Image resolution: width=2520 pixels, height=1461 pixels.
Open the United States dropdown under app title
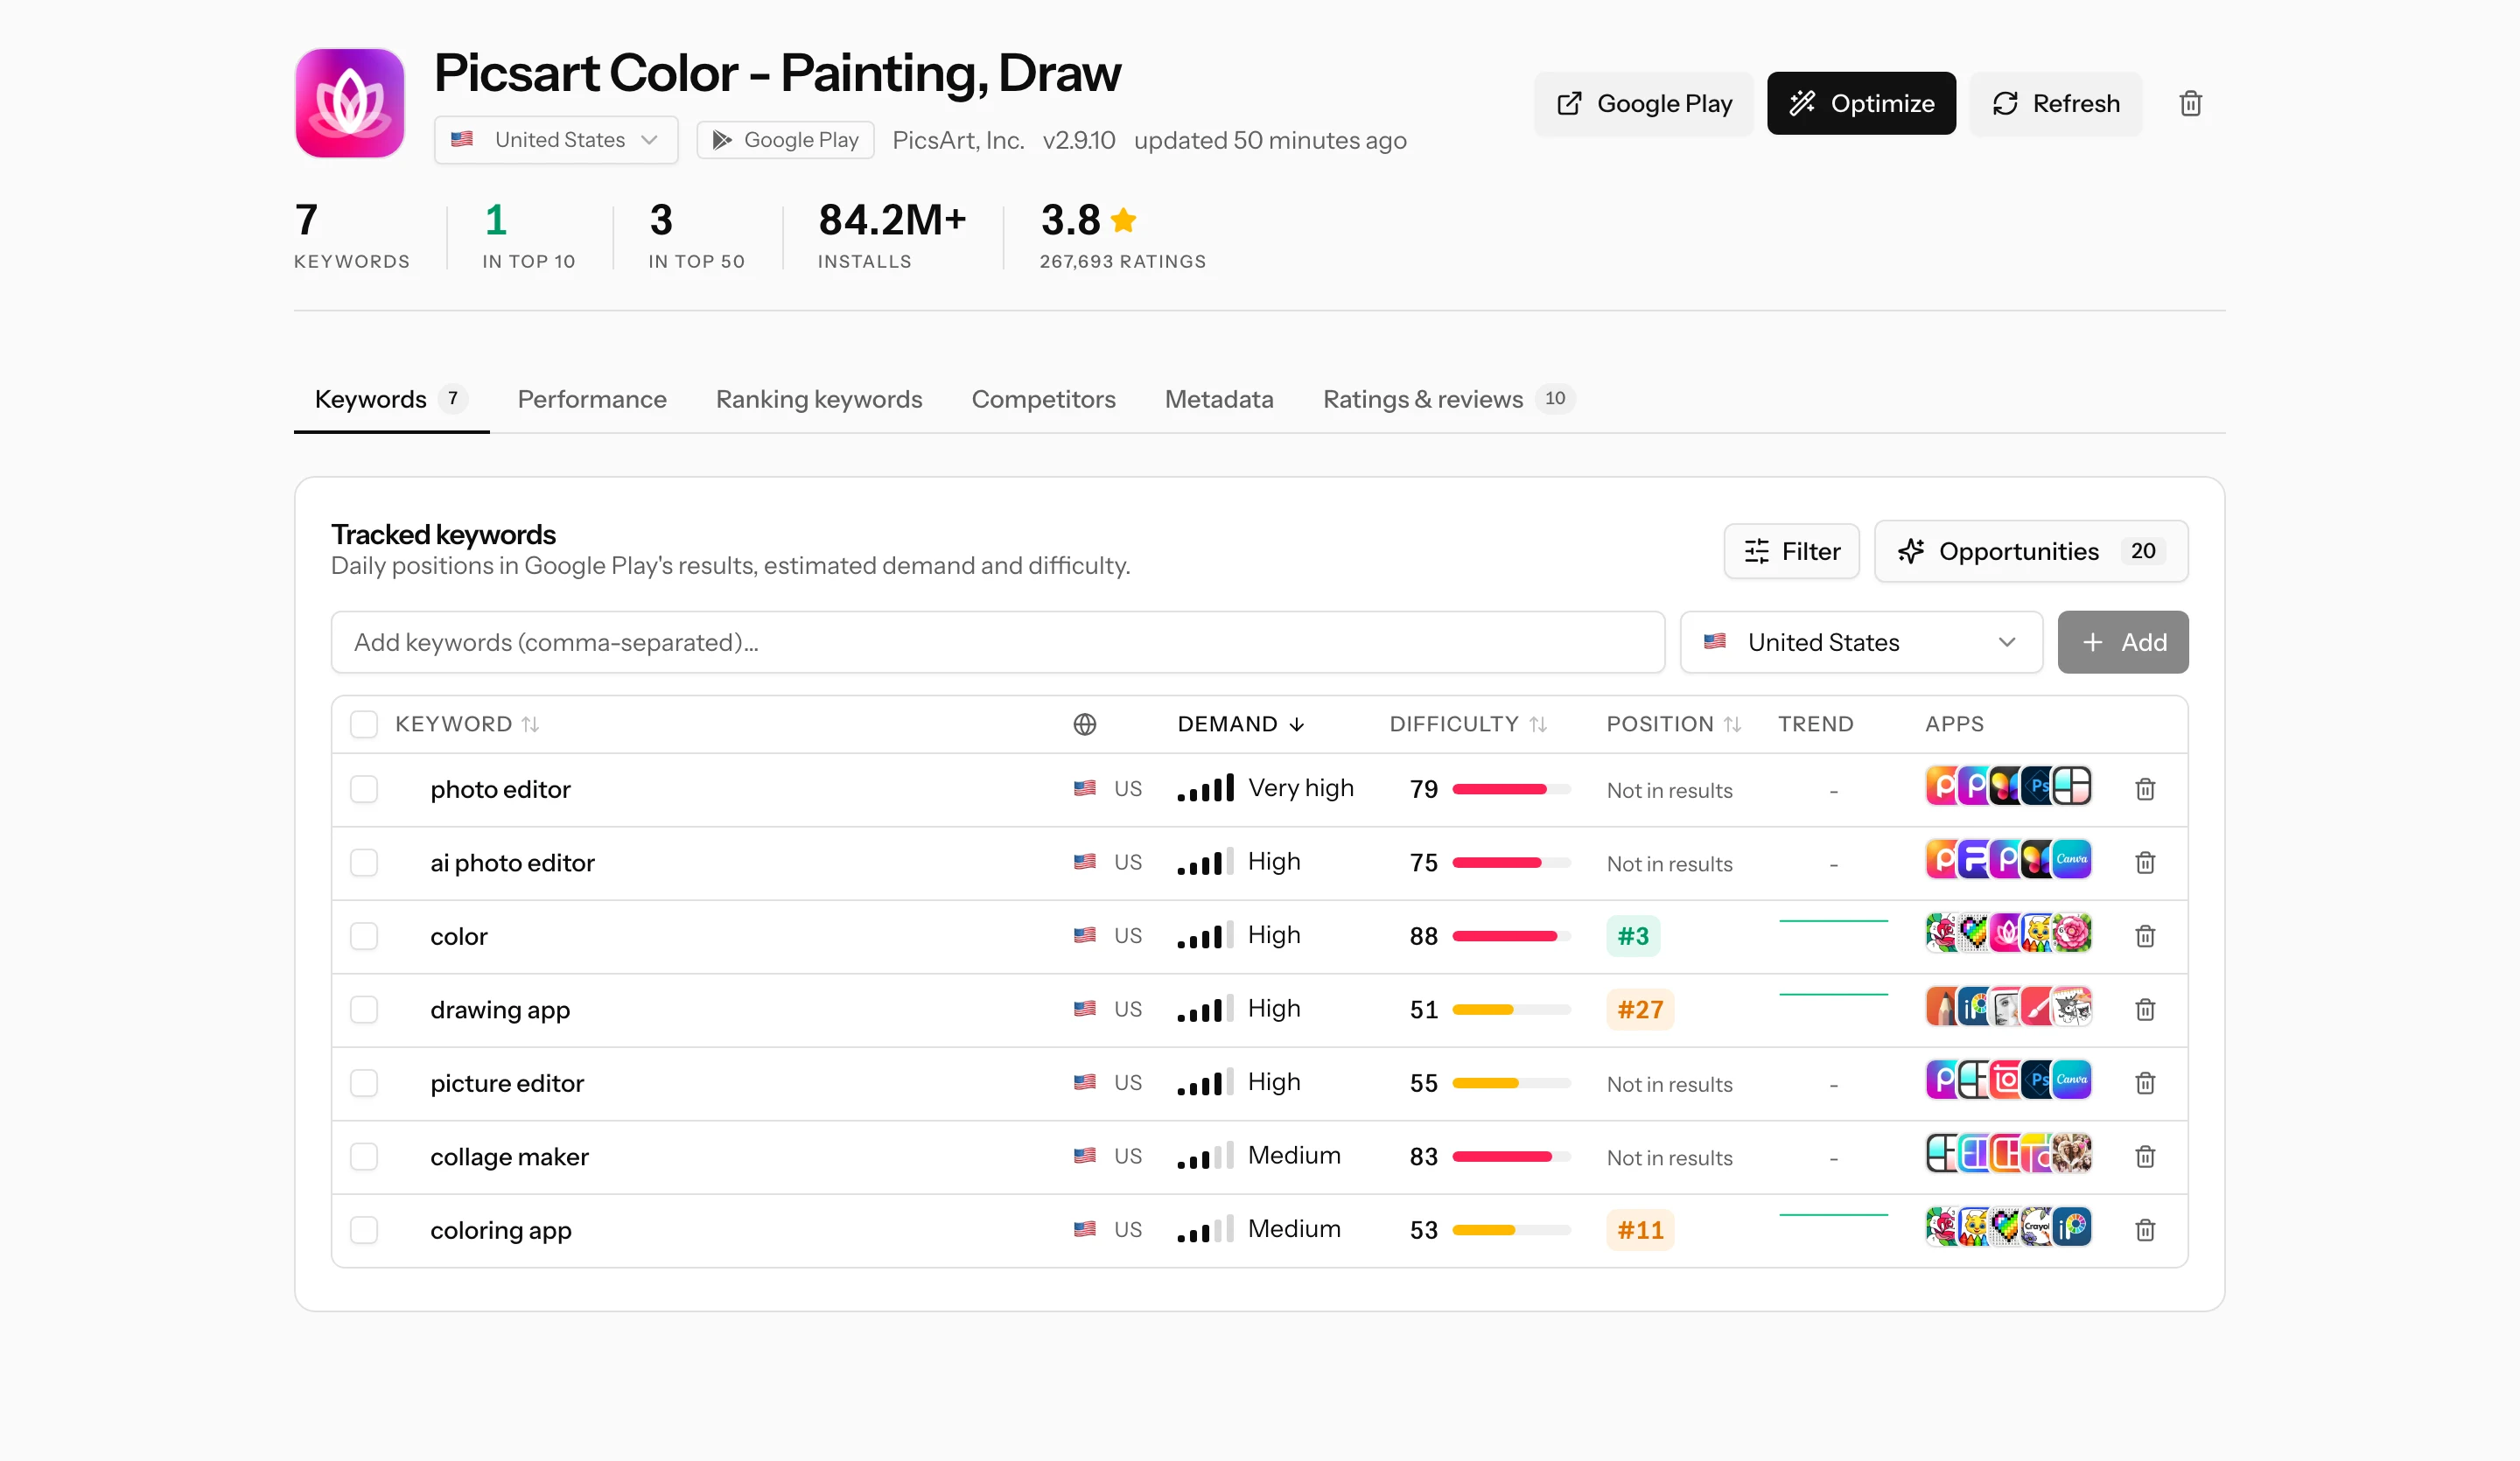[556, 140]
